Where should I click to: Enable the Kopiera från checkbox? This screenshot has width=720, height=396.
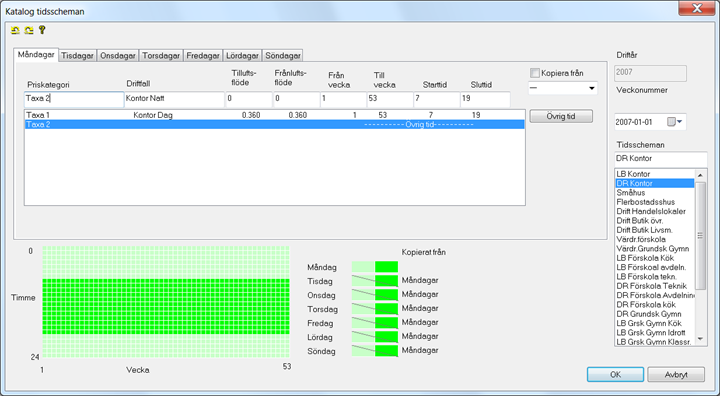click(534, 73)
